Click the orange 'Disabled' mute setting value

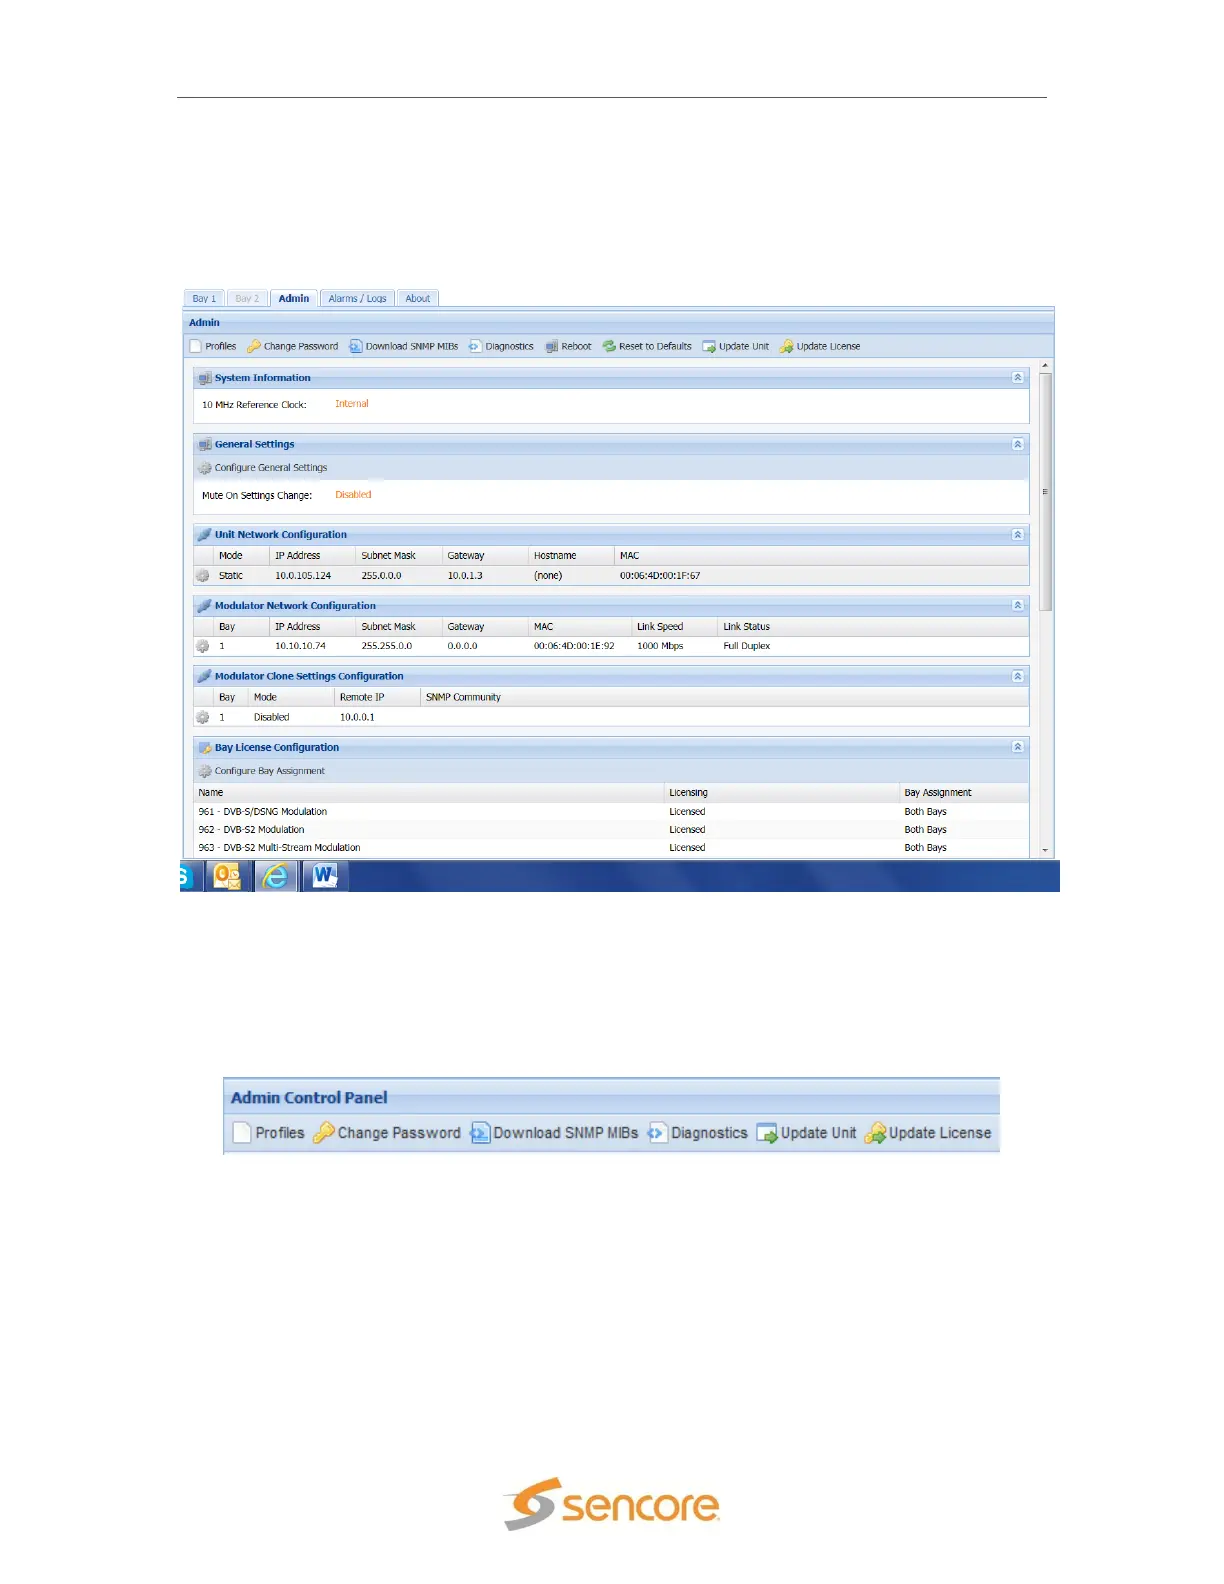tap(353, 495)
